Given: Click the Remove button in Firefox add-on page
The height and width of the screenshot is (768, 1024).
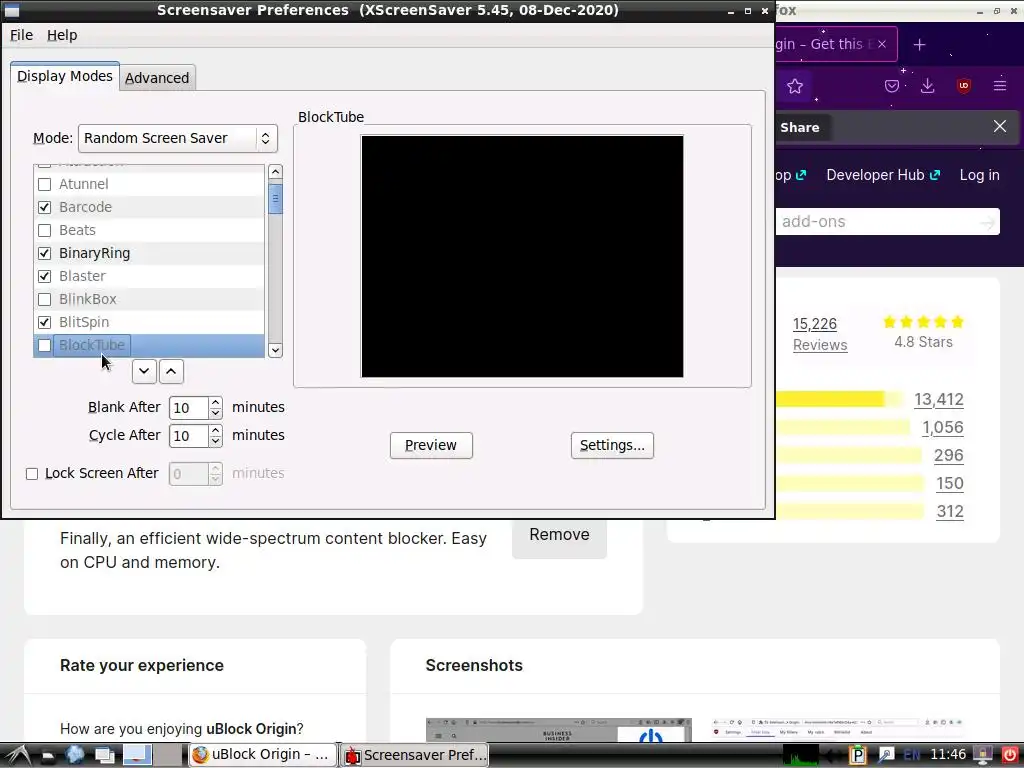Looking at the screenshot, I should click(x=560, y=535).
